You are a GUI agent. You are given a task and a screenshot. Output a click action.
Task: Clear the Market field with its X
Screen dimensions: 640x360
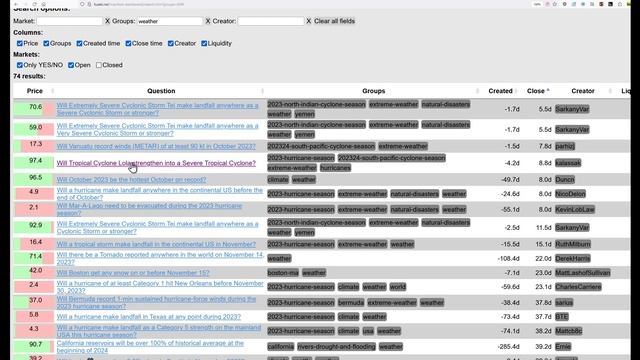107,21
